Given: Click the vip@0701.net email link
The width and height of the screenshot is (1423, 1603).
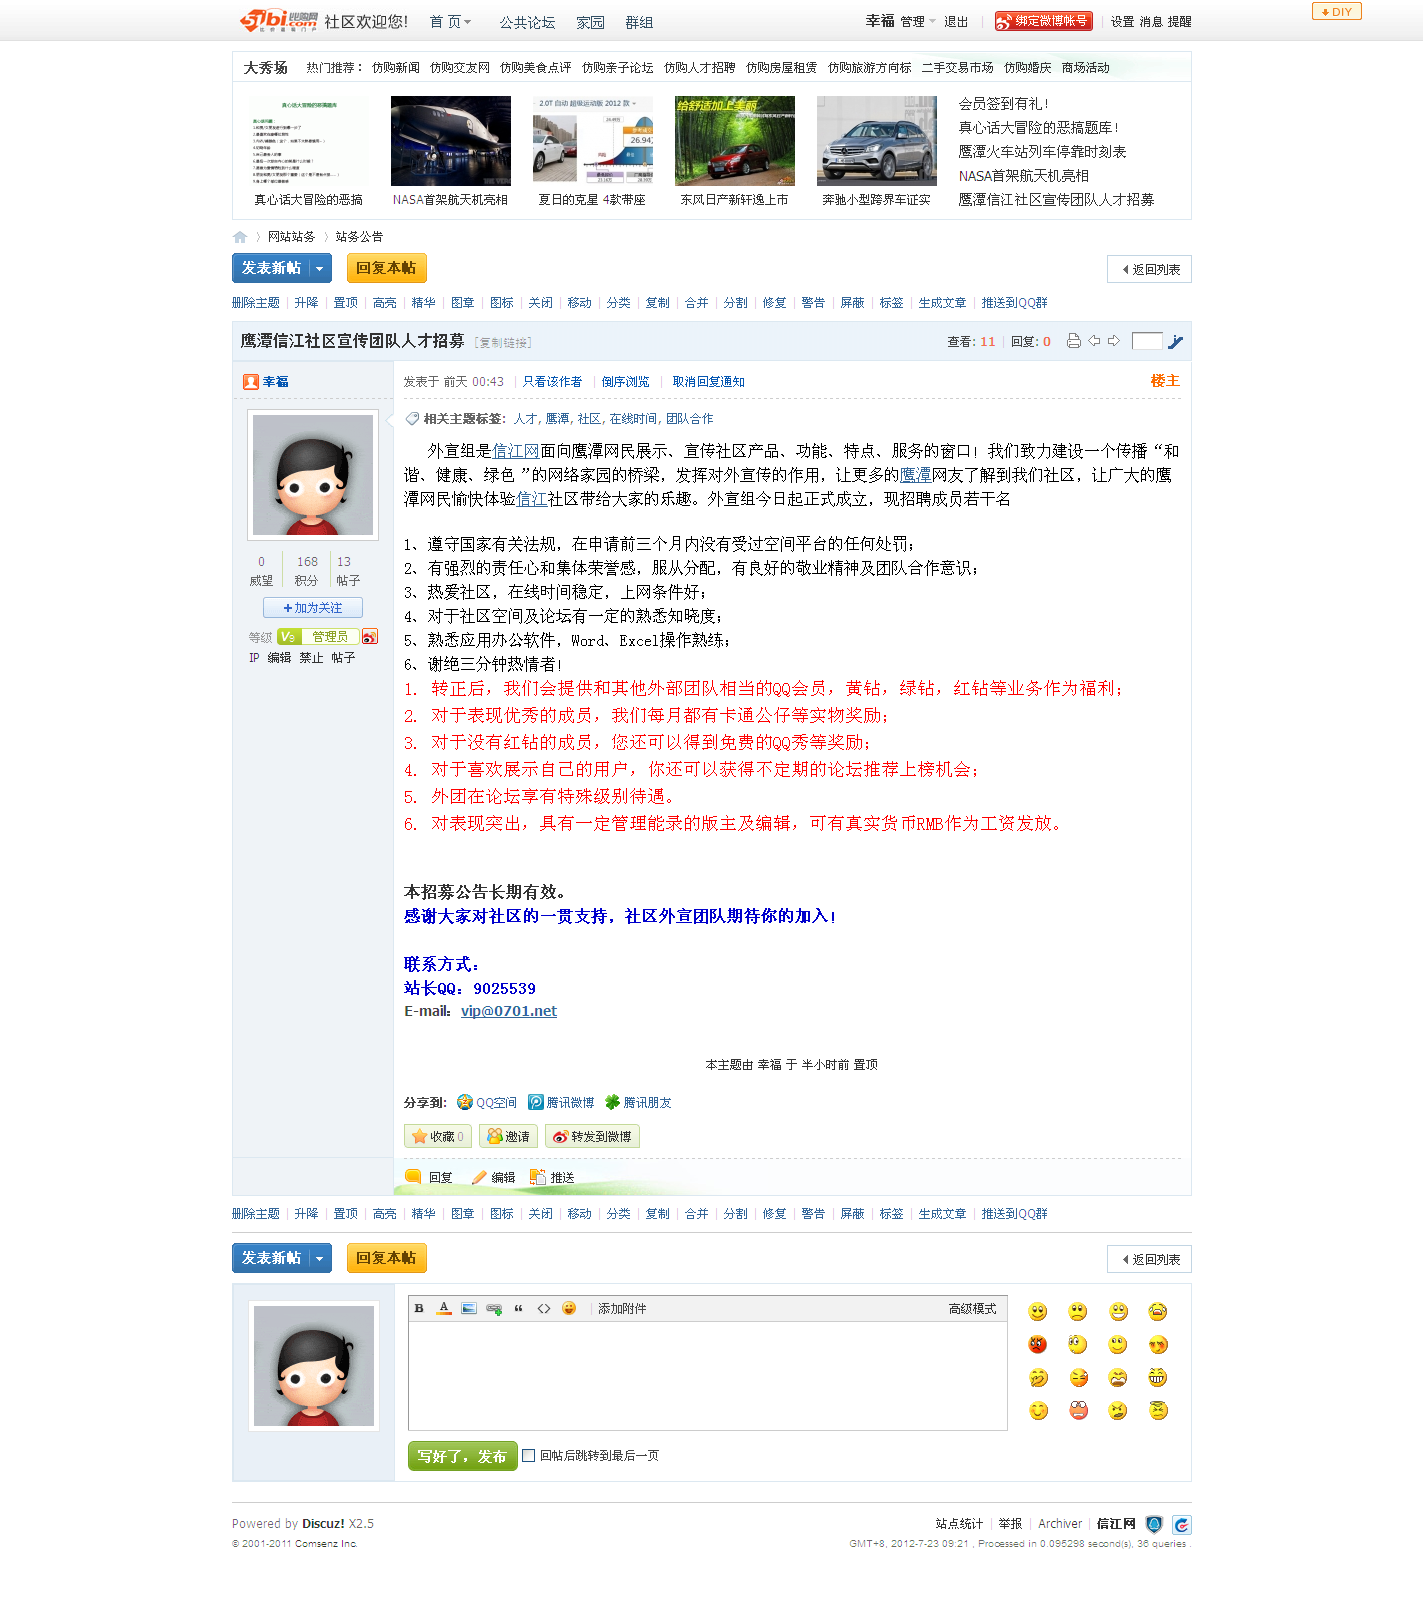Looking at the screenshot, I should [x=509, y=1012].
